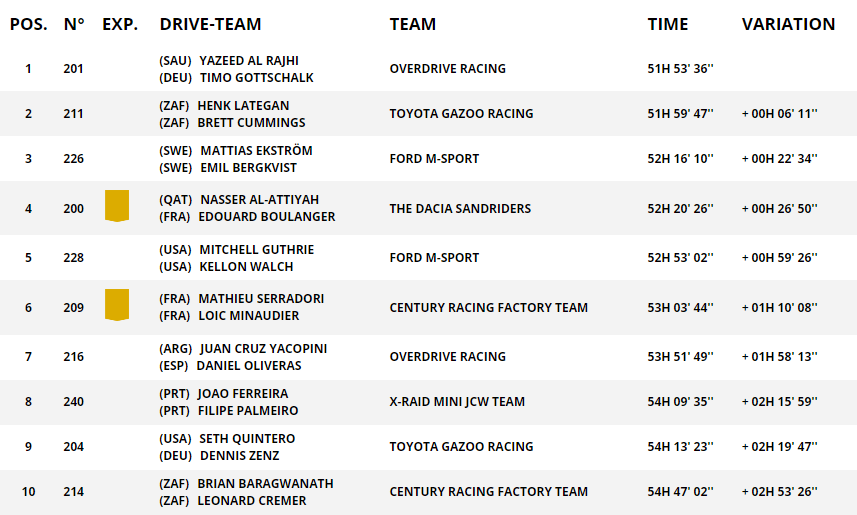The width and height of the screenshot is (857, 515).
Task: Click Century Racing Factory Team for car 209
Action: tap(488, 307)
